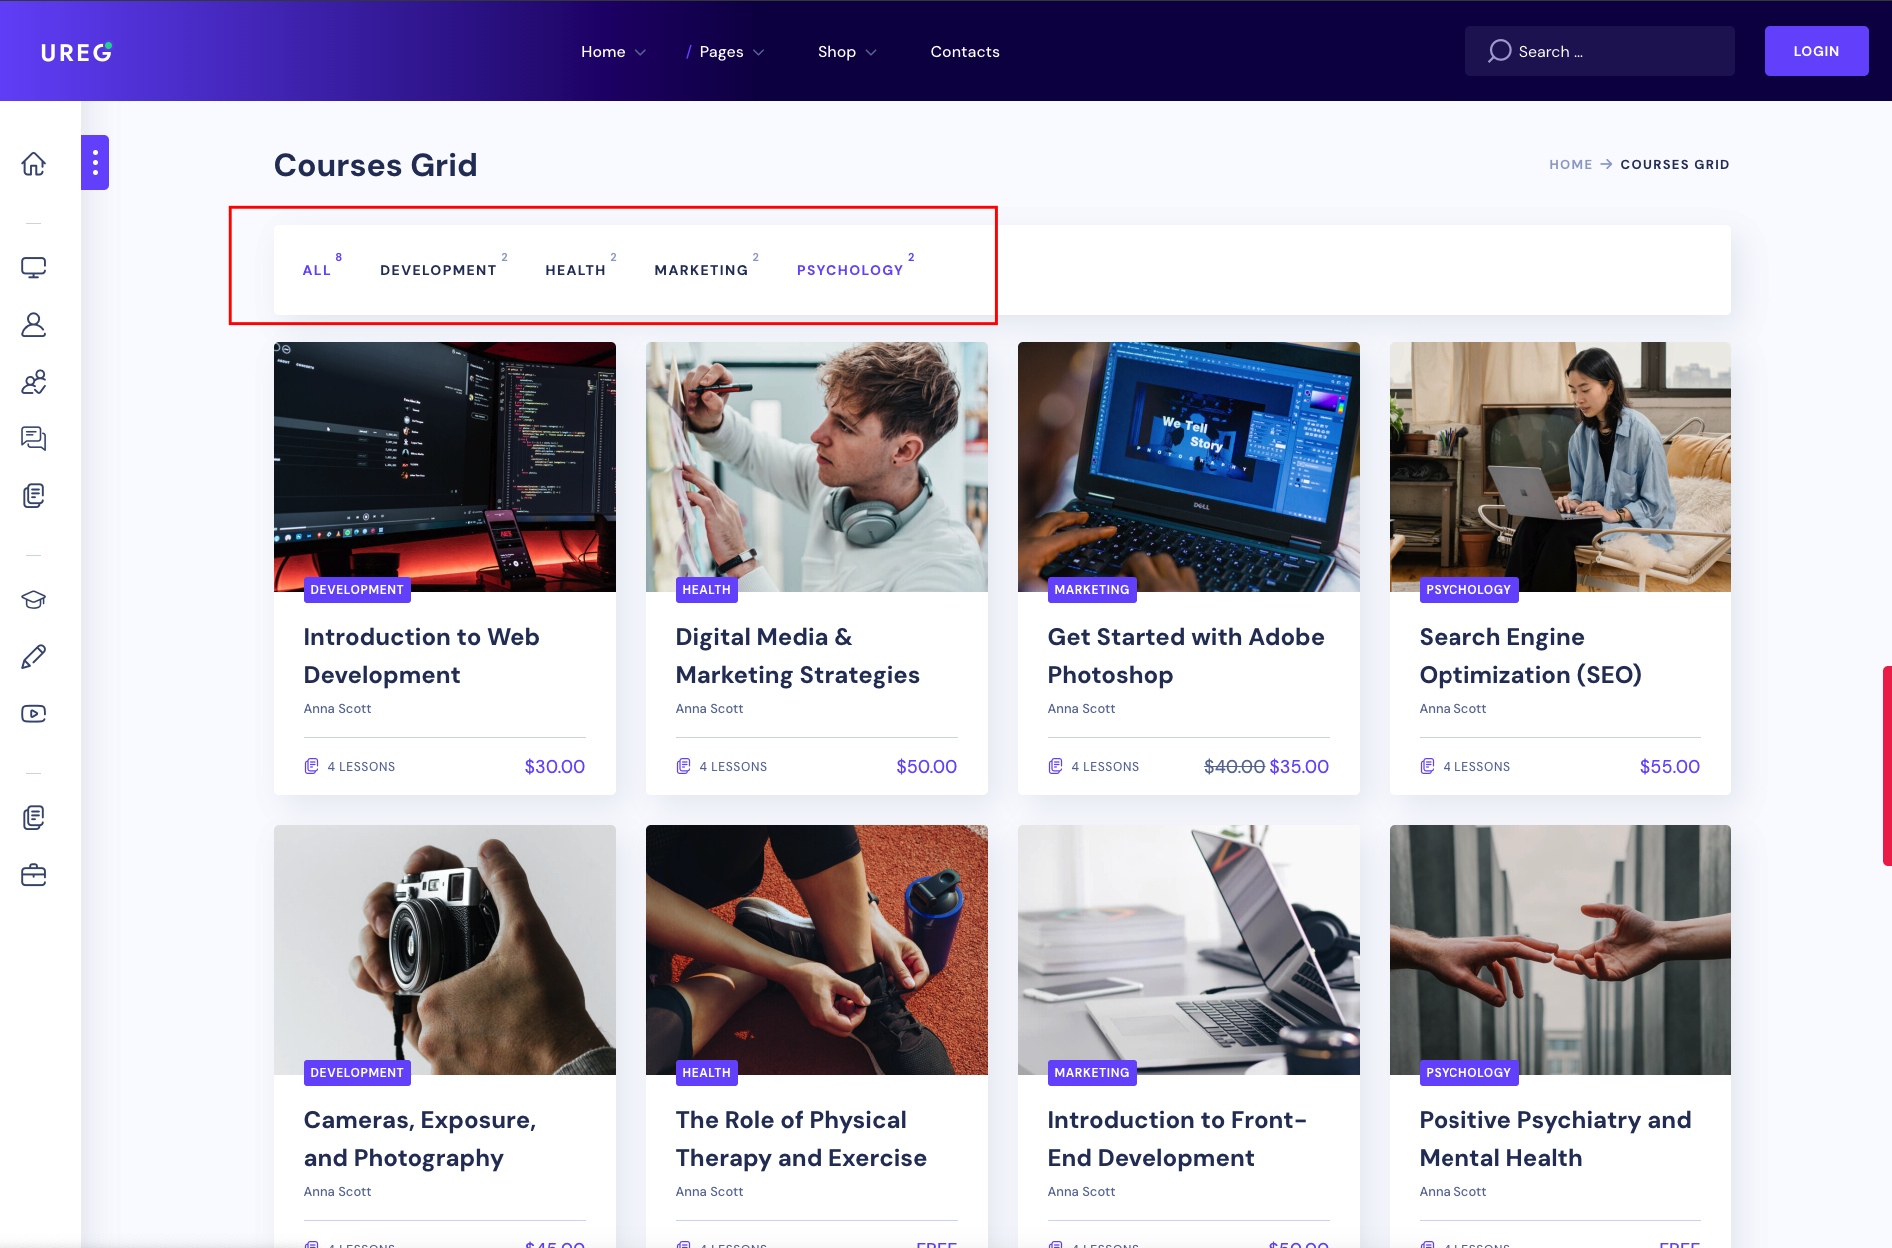Go to Contacts page
This screenshot has height=1248, width=1892.
point(965,52)
